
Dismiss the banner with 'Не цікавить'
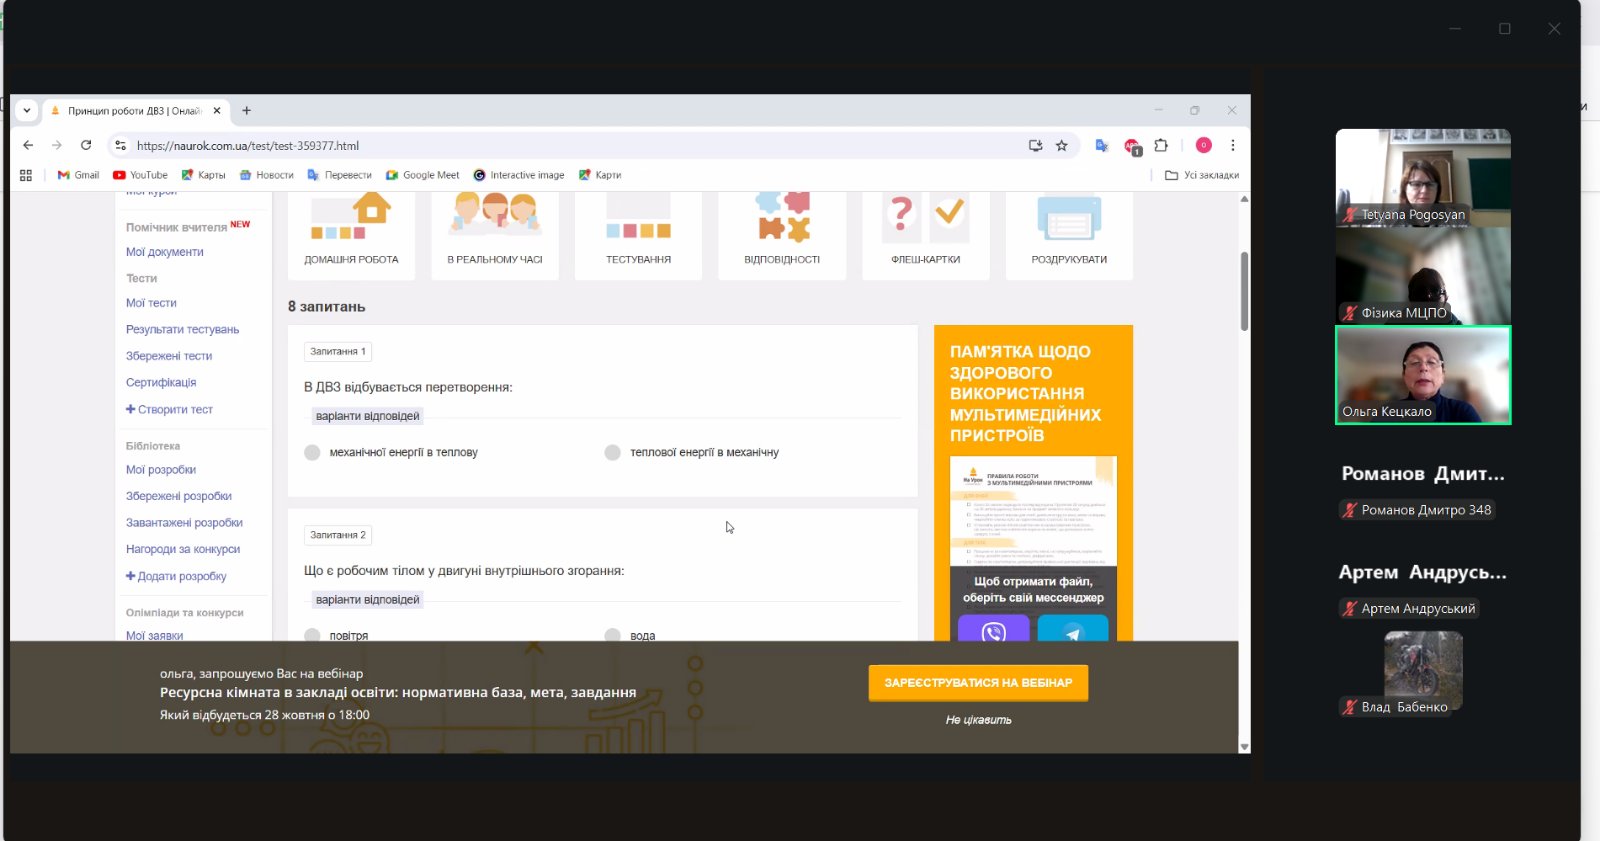pyautogui.click(x=978, y=720)
